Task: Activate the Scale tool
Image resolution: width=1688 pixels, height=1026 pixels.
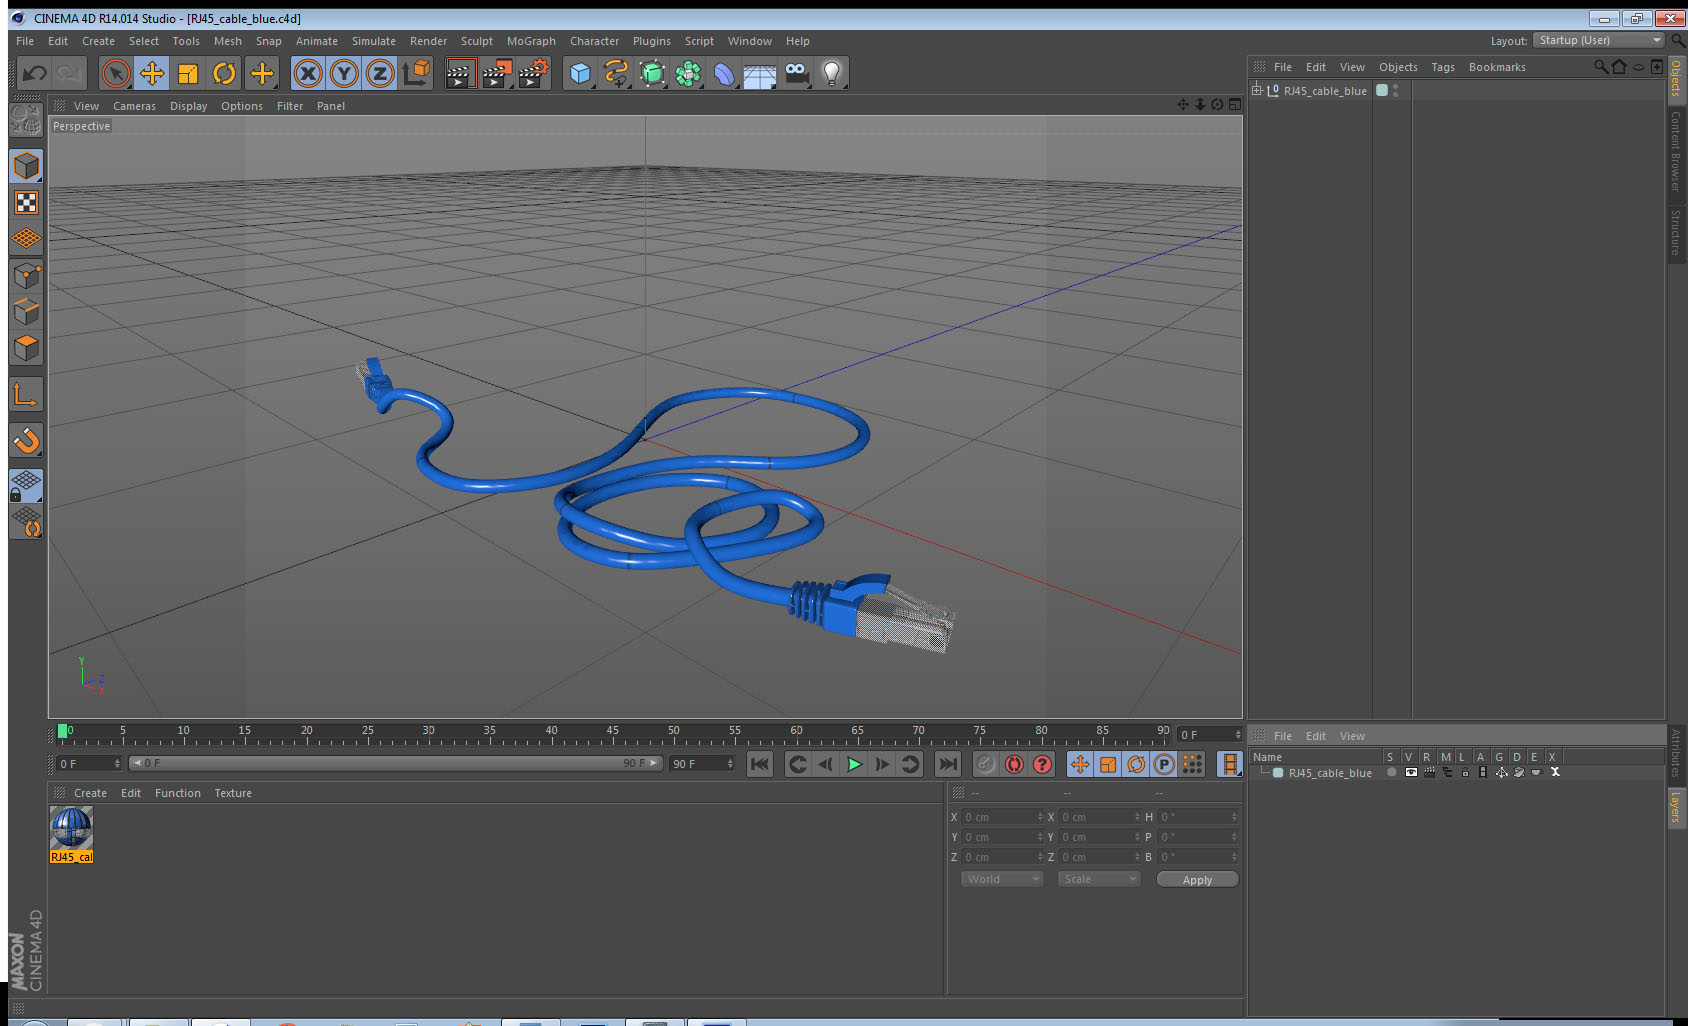Action: 188,73
